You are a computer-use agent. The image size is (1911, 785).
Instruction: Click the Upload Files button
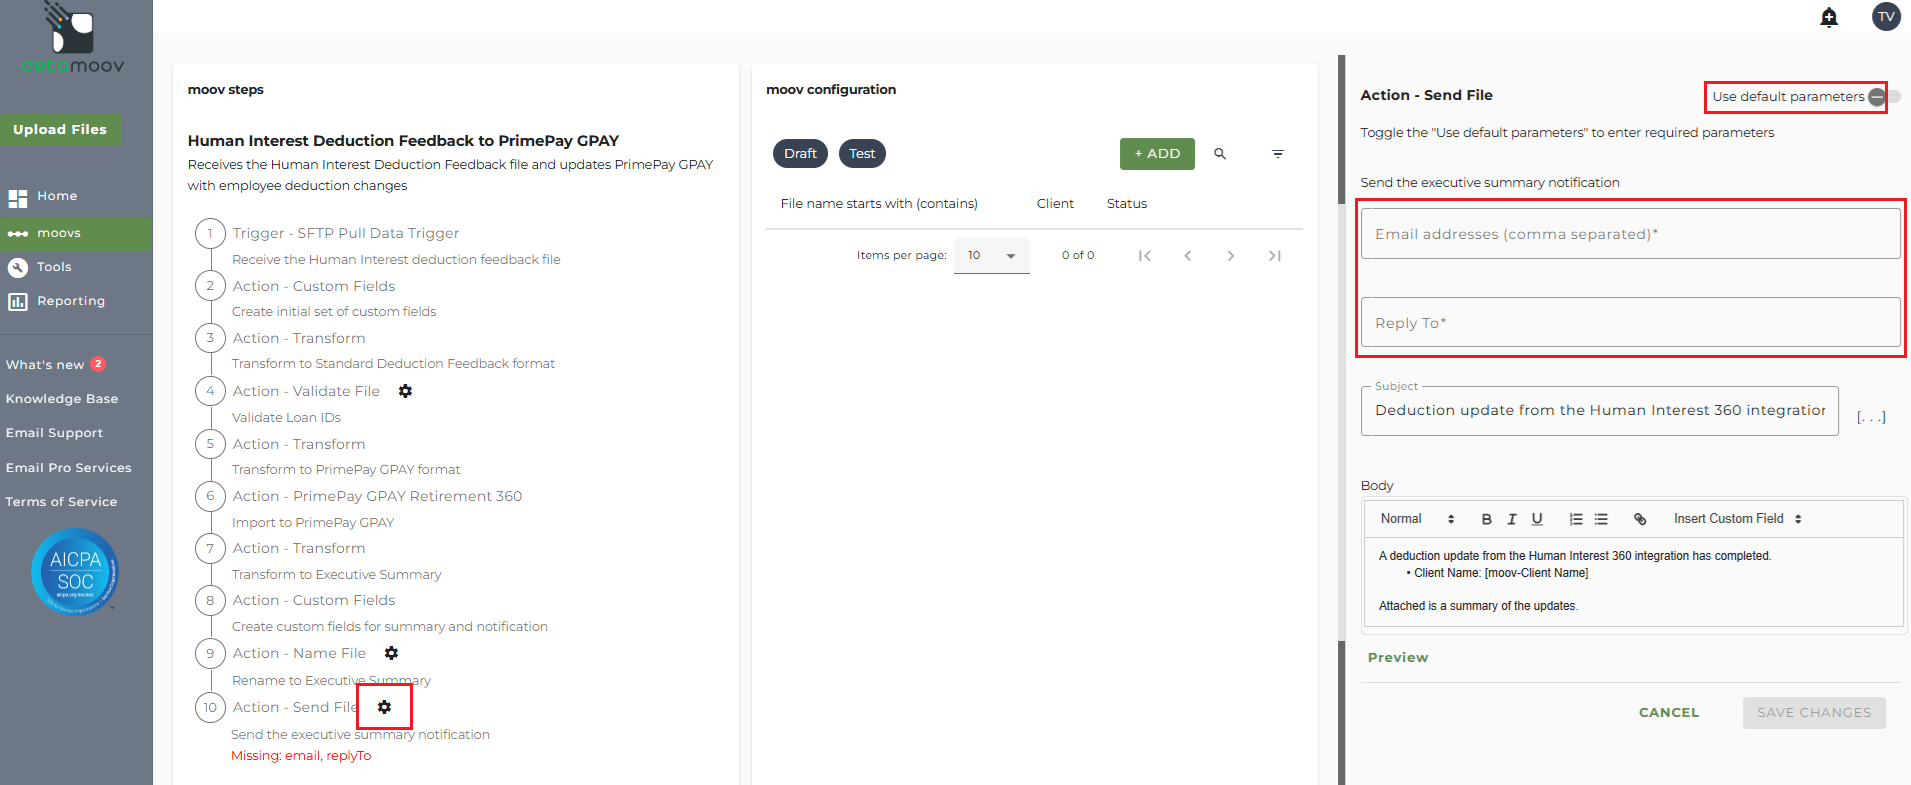60,130
